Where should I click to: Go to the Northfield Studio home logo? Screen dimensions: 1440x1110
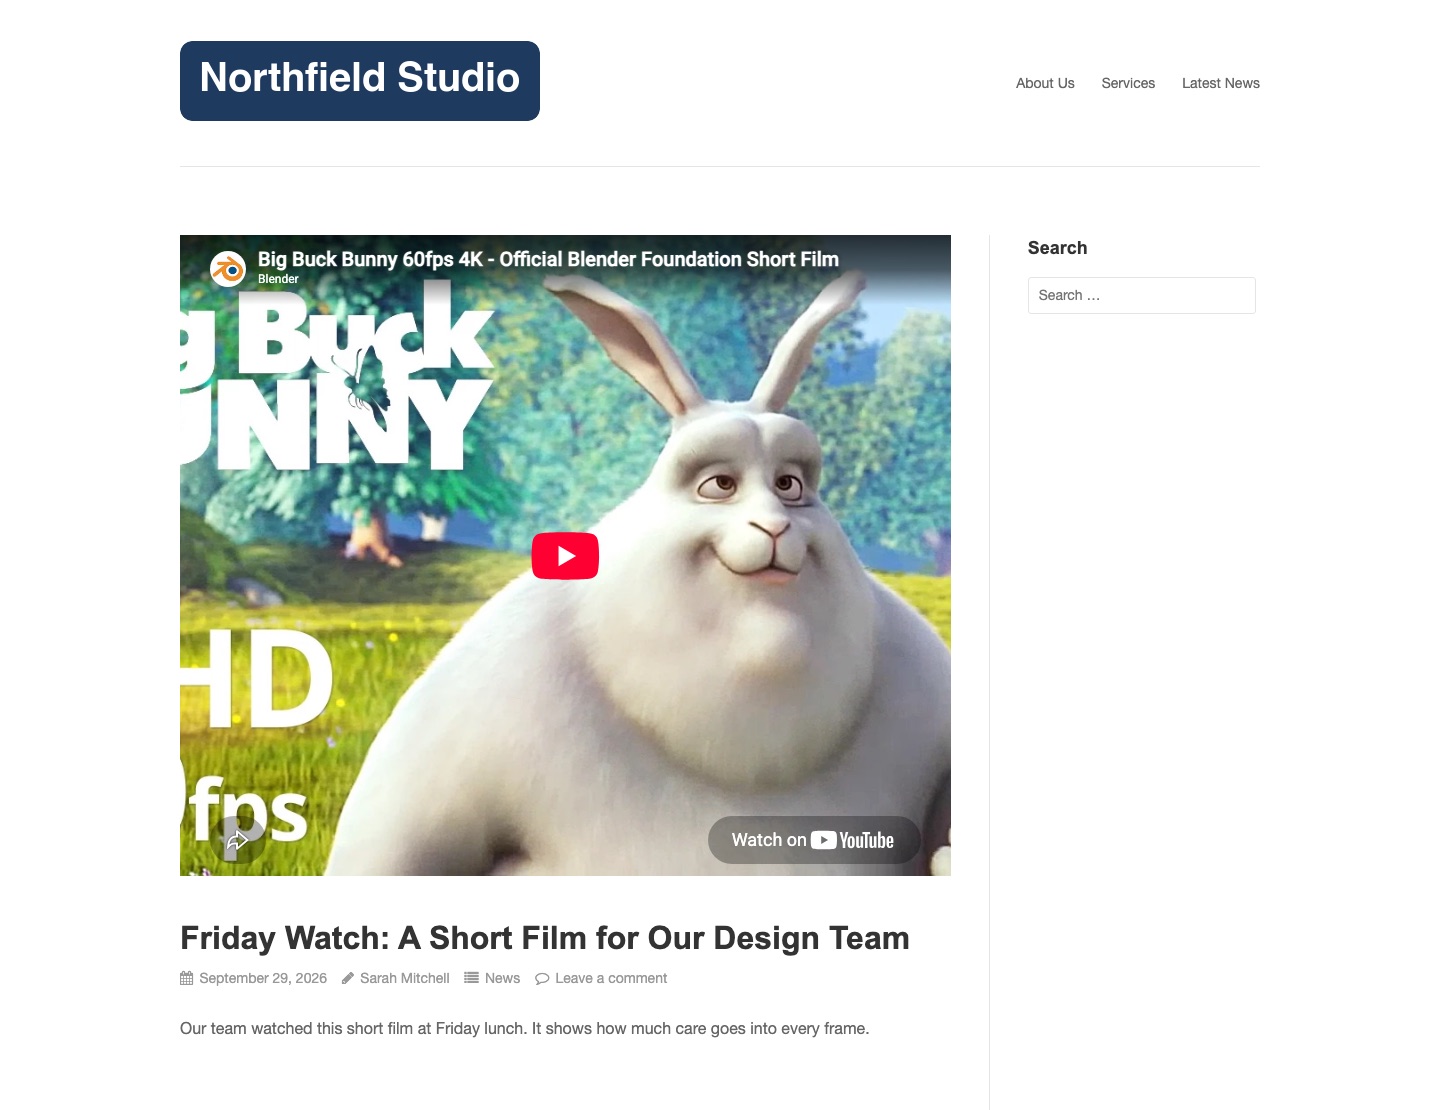pos(360,81)
